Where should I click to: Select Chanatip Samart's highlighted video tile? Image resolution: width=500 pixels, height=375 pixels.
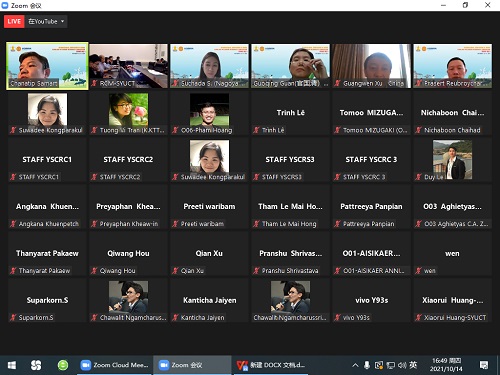[x=47, y=66]
